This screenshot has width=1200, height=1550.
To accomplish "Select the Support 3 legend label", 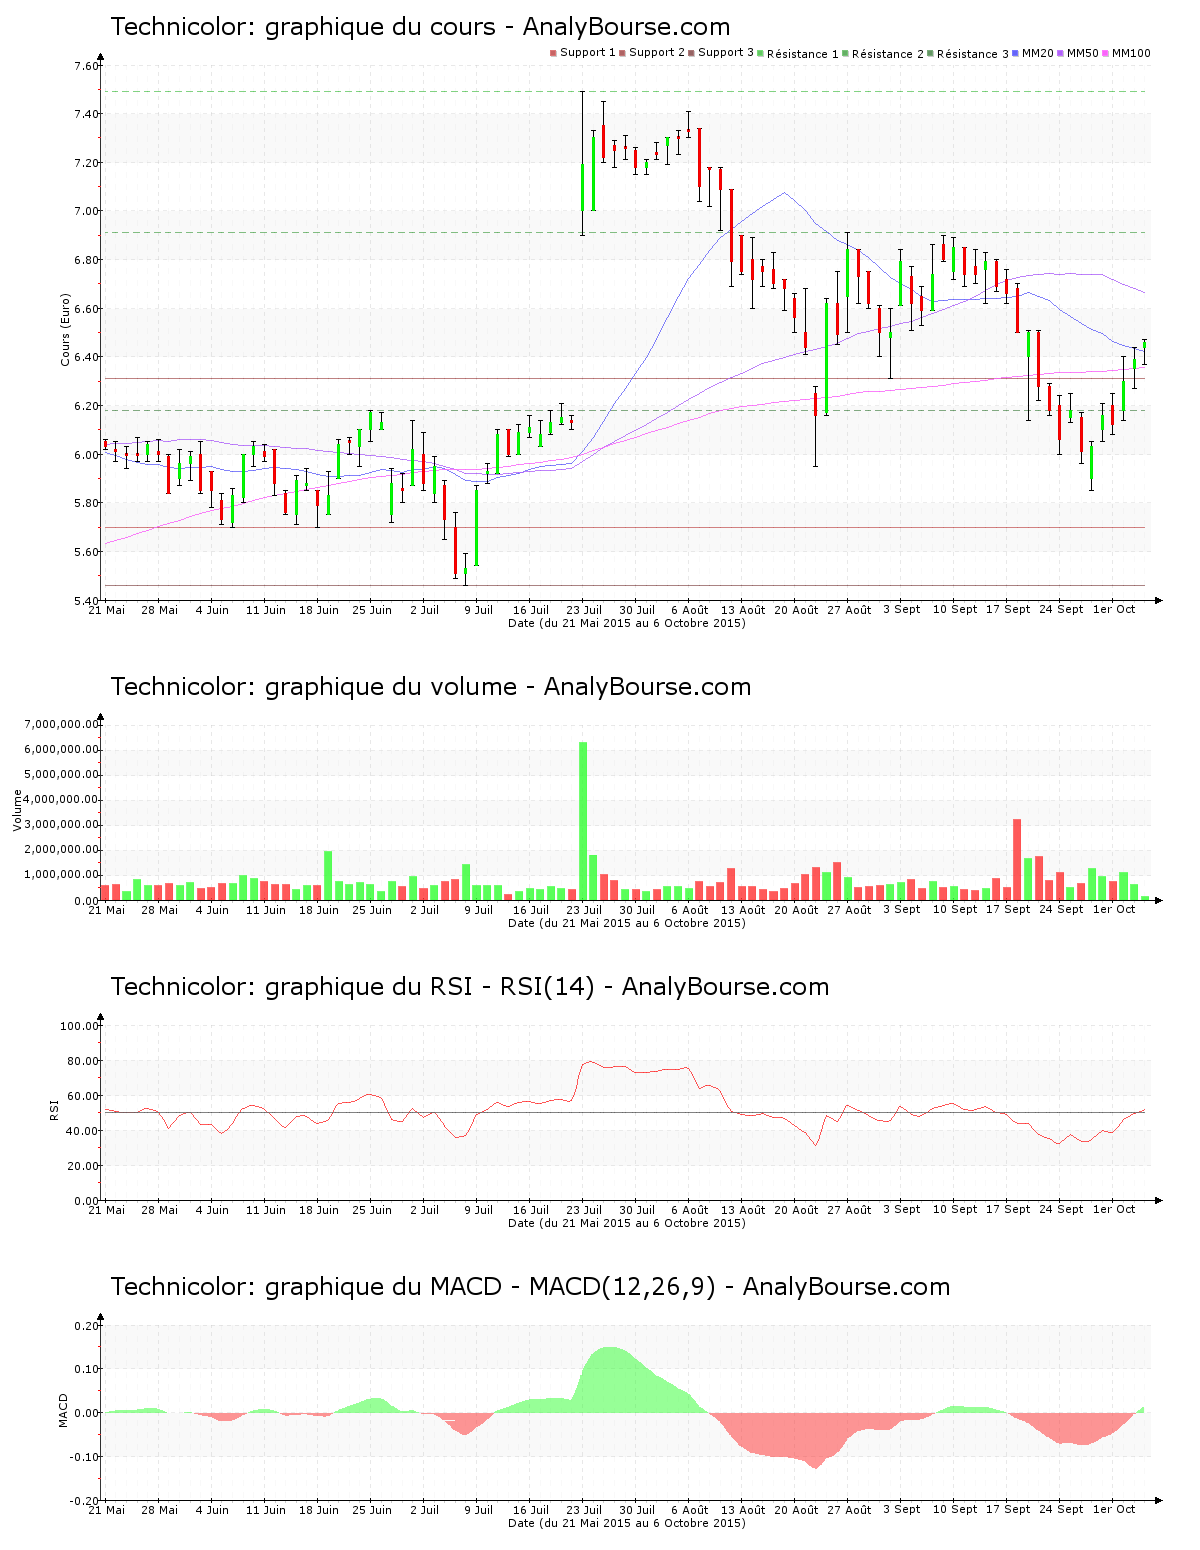I will pyautogui.click(x=726, y=53).
